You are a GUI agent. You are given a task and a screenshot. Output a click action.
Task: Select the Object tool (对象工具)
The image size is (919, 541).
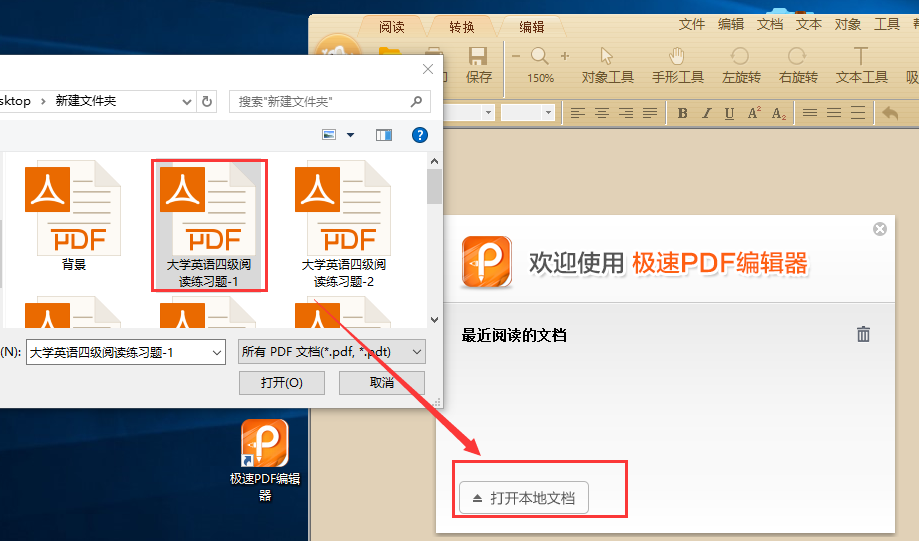(x=607, y=65)
